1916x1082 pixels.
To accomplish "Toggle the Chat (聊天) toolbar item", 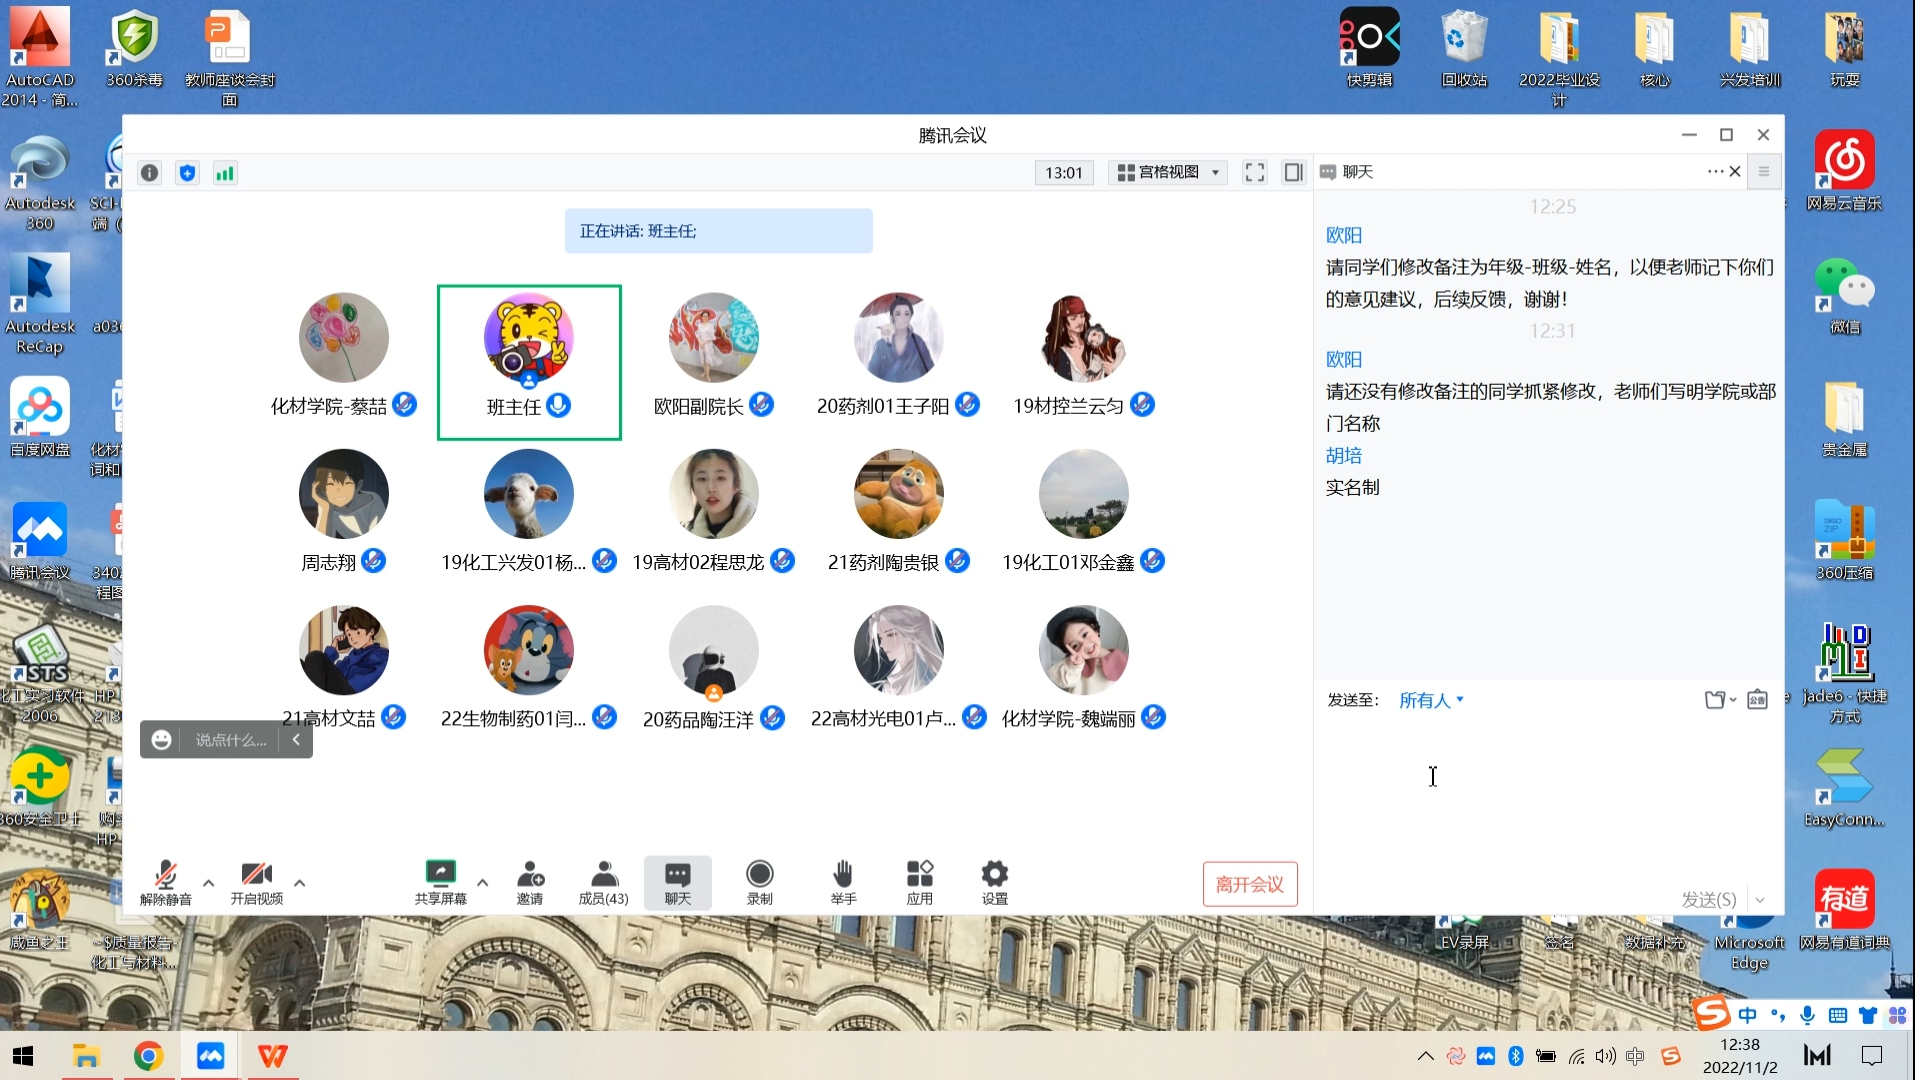I will click(677, 882).
